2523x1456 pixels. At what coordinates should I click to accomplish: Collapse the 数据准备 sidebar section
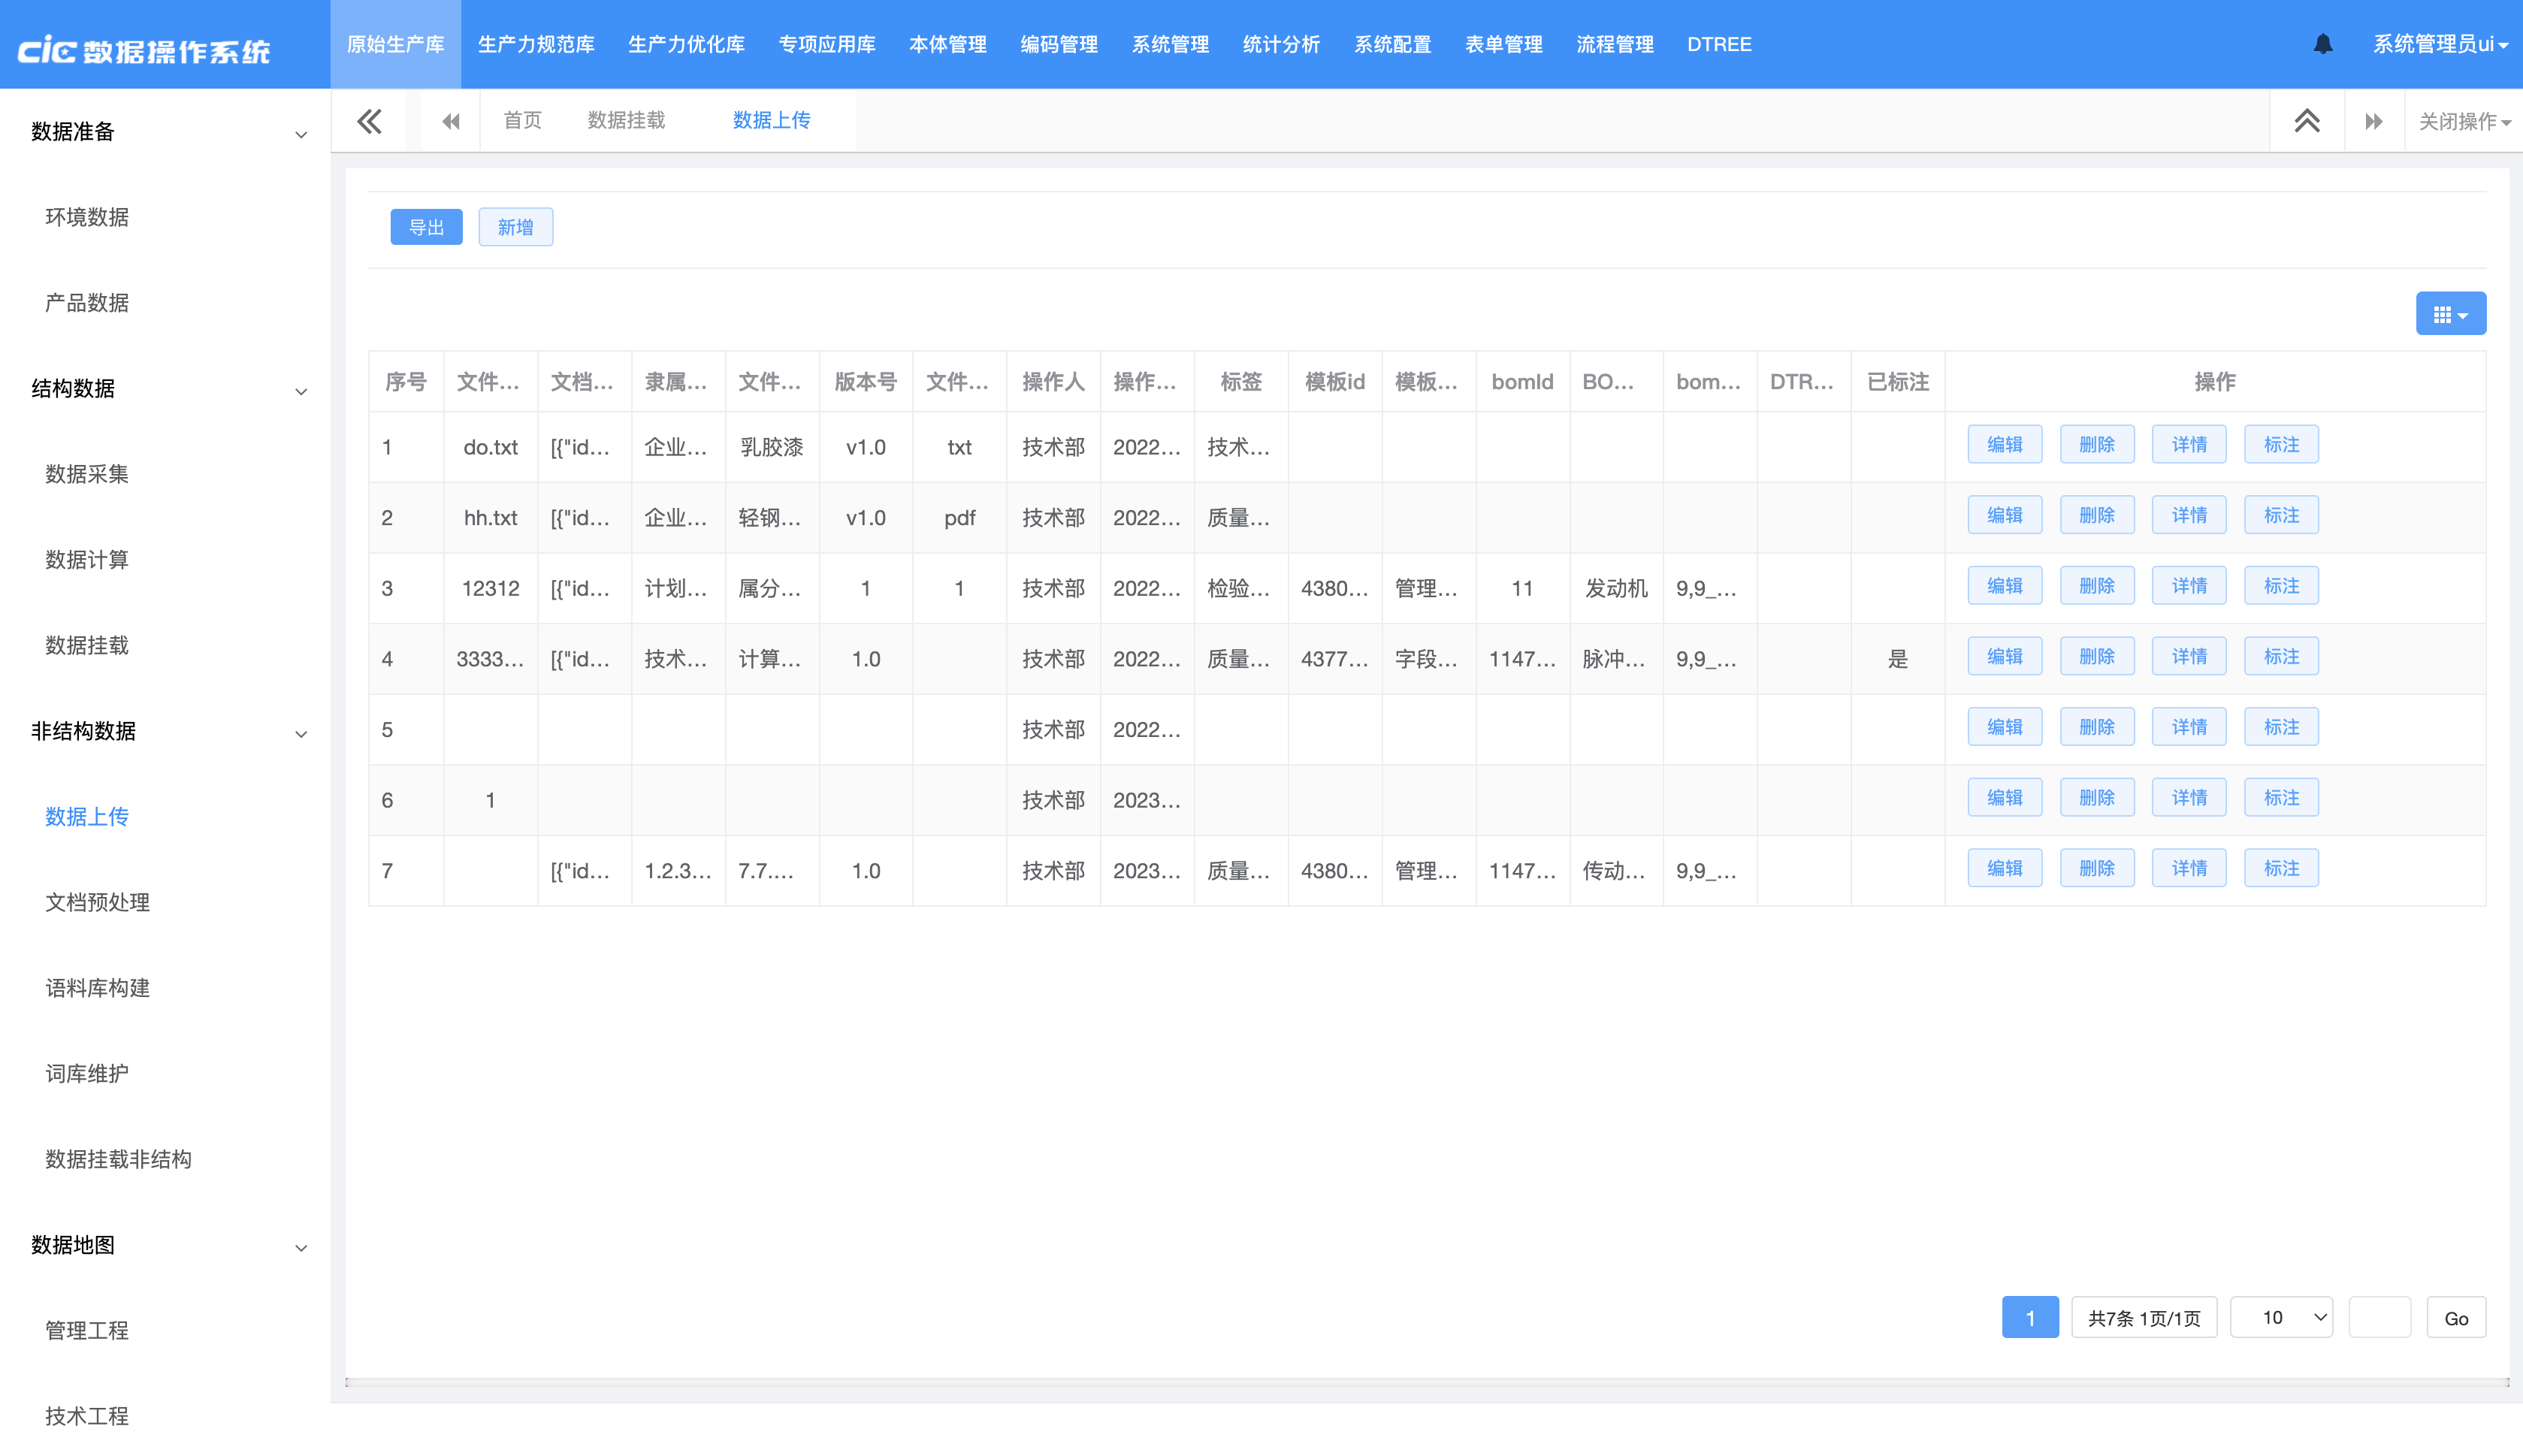point(300,134)
